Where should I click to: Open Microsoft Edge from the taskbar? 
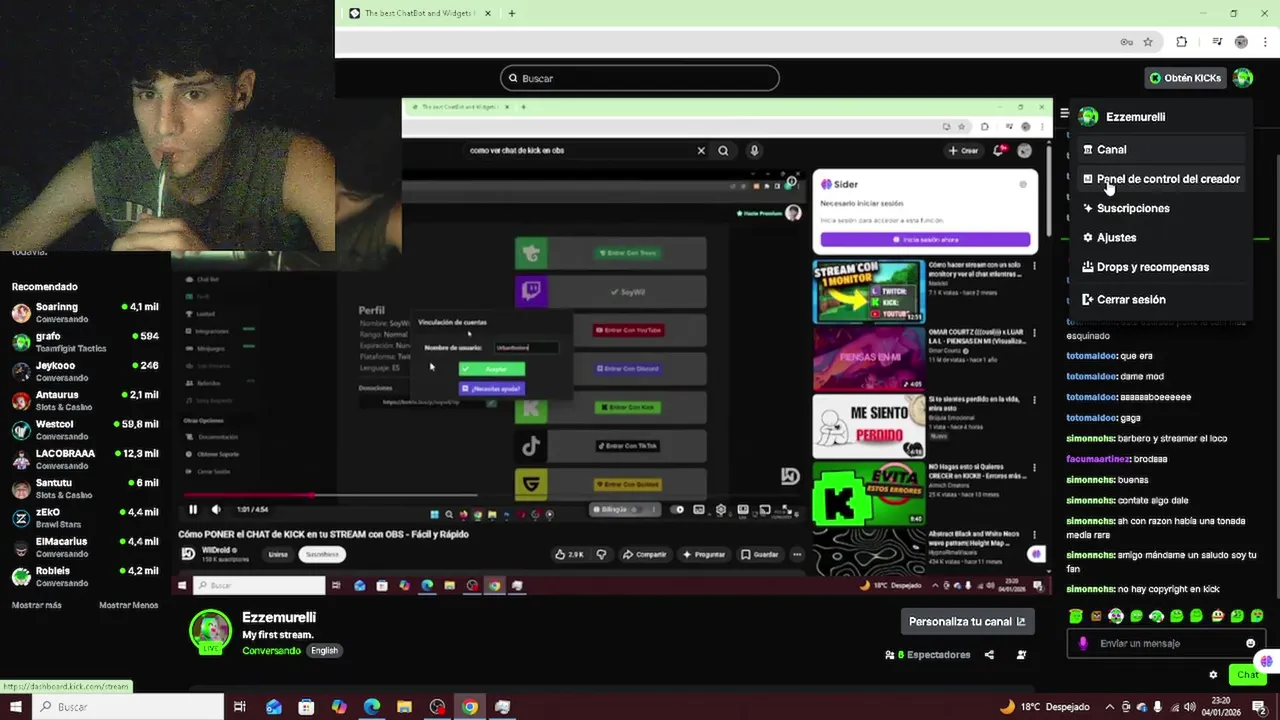[372, 707]
